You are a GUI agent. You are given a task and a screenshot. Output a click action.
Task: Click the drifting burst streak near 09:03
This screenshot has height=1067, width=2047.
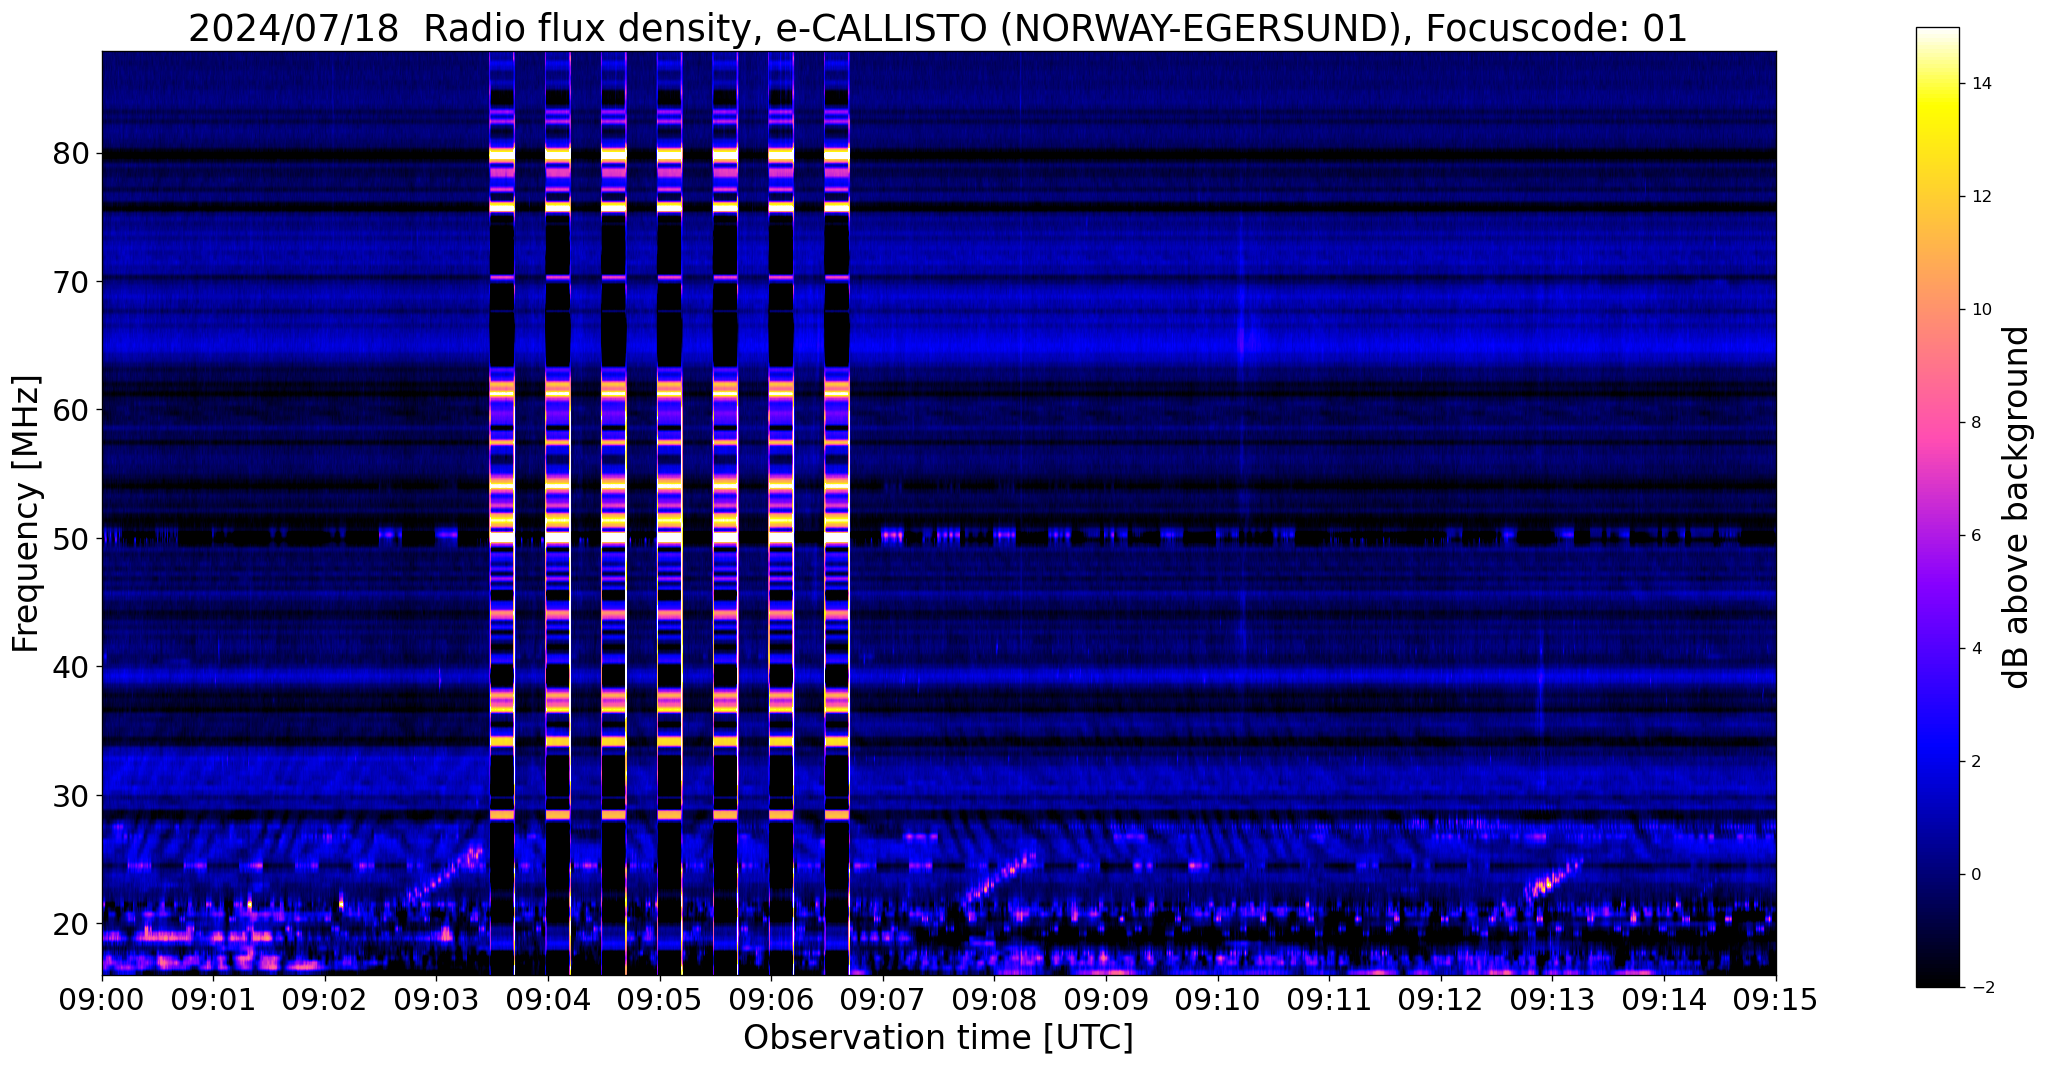[445, 873]
